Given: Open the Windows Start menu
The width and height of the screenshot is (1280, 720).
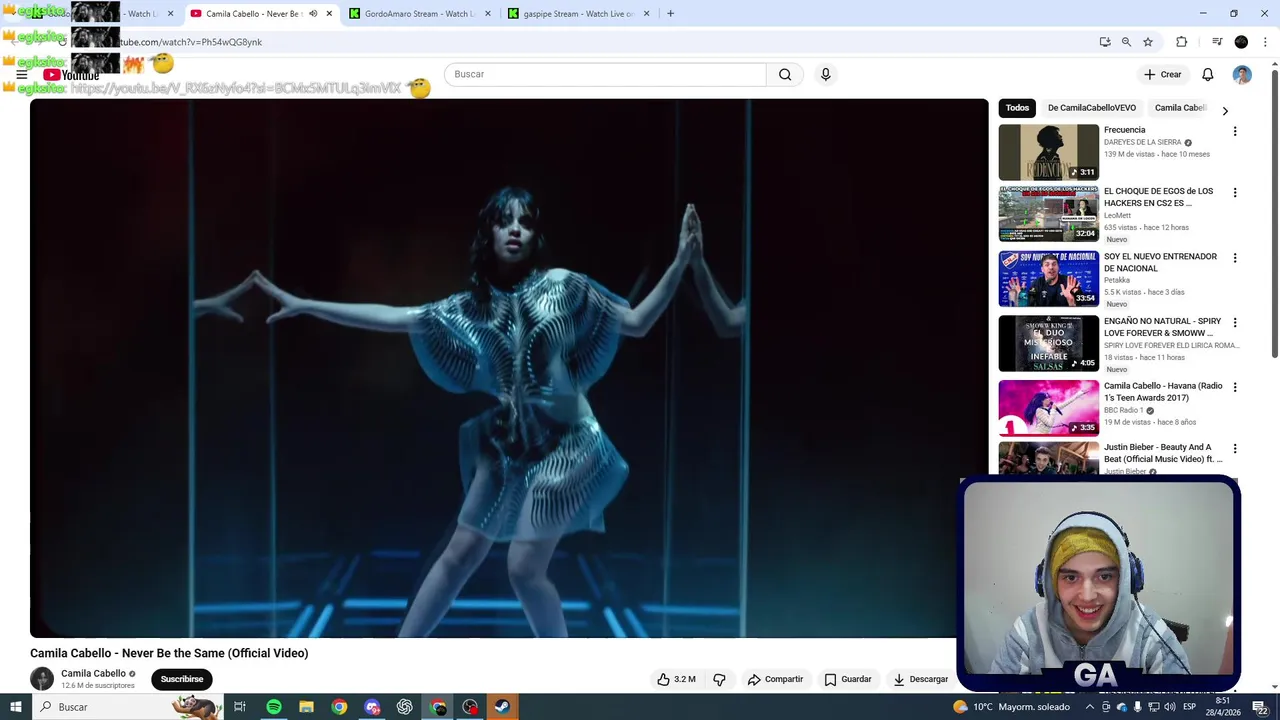Looking at the screenshot, I should (x=15, y=707).
